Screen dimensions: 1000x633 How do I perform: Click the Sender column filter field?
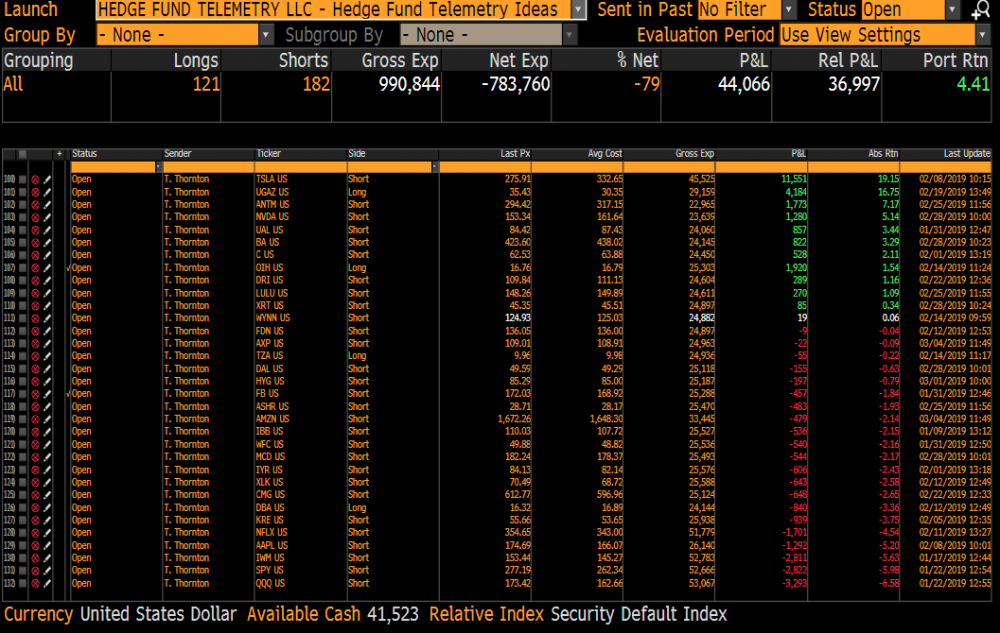tap(209, 167)
